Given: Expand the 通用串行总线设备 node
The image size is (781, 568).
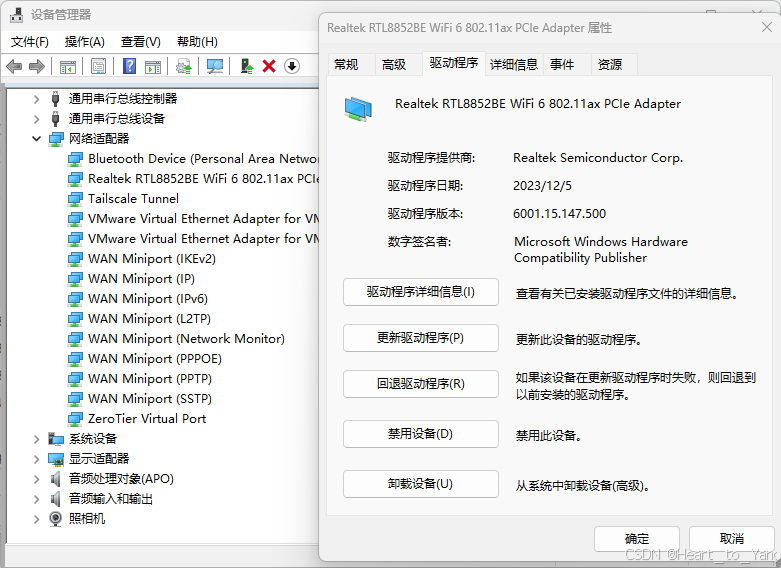Looking at the screenshot, I should (36, 119).
